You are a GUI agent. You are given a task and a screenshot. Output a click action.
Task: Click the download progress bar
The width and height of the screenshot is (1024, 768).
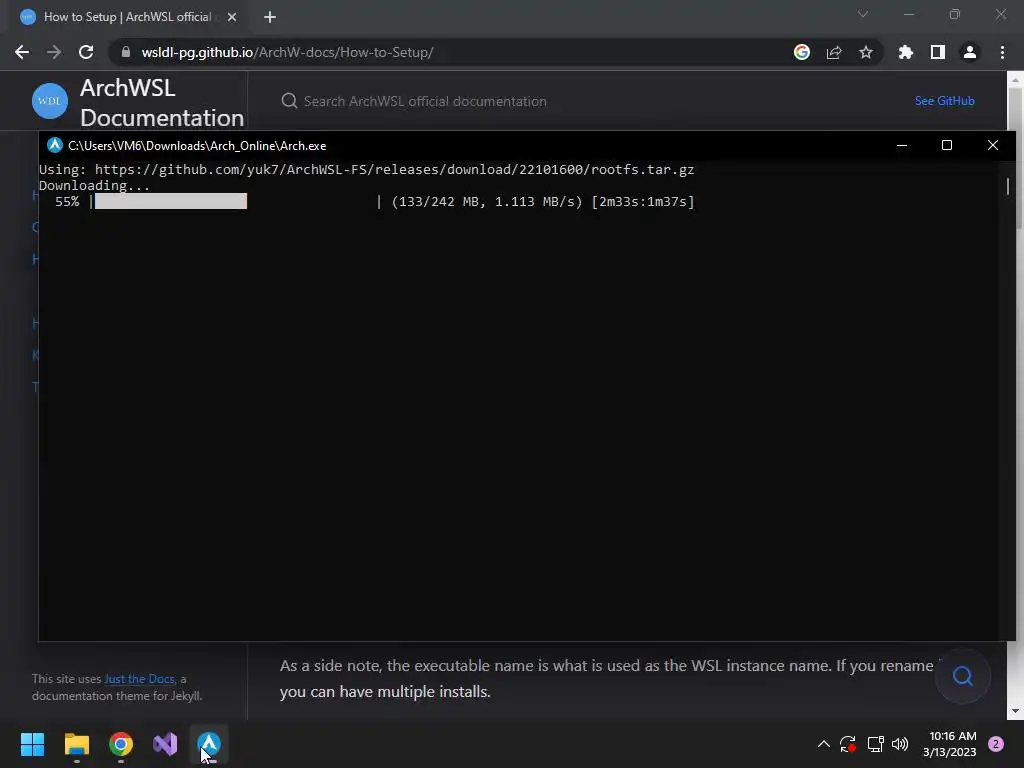(235, 201)
